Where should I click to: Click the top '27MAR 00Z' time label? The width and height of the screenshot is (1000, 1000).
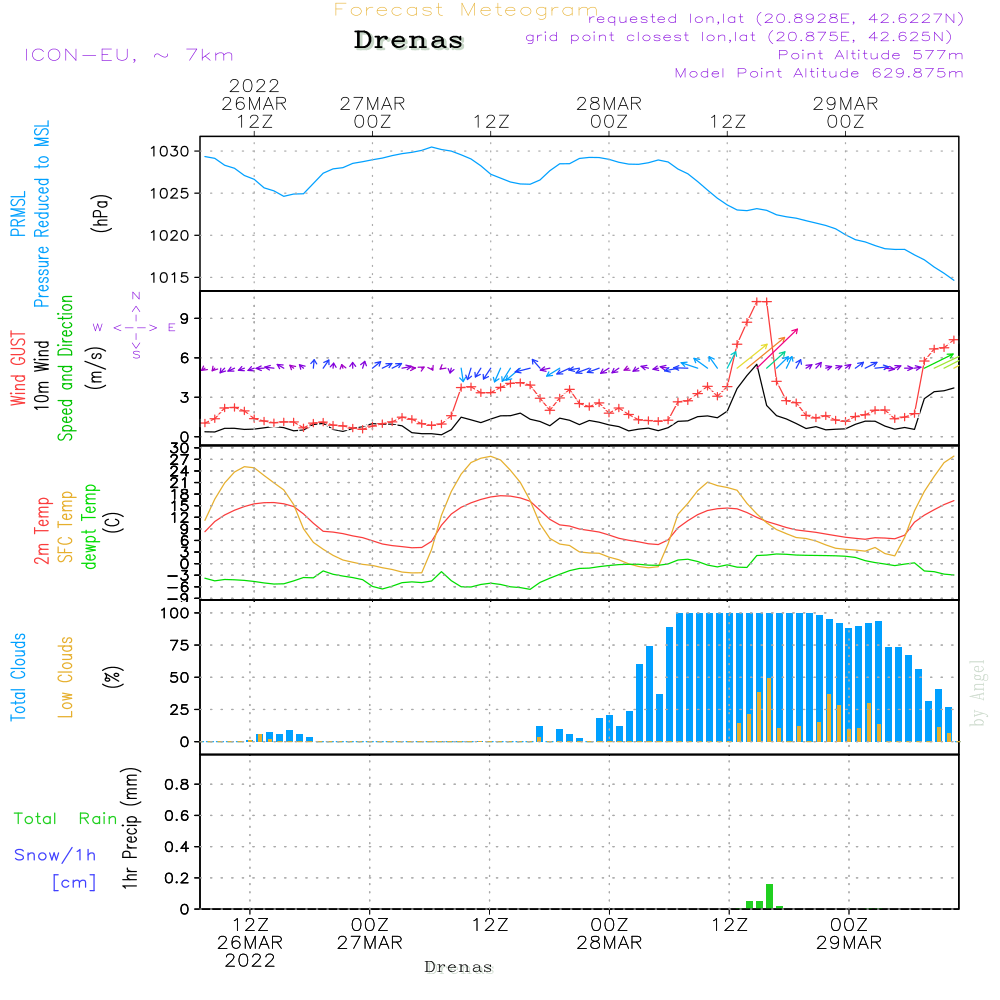(x=372, y=112)
